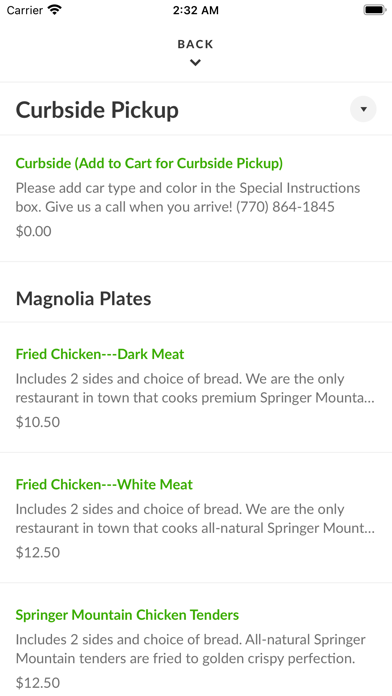Open the Curbside Pickup category dropdown
The width and height of the screenshot is (392, 696).
click(x=363, y=109)
